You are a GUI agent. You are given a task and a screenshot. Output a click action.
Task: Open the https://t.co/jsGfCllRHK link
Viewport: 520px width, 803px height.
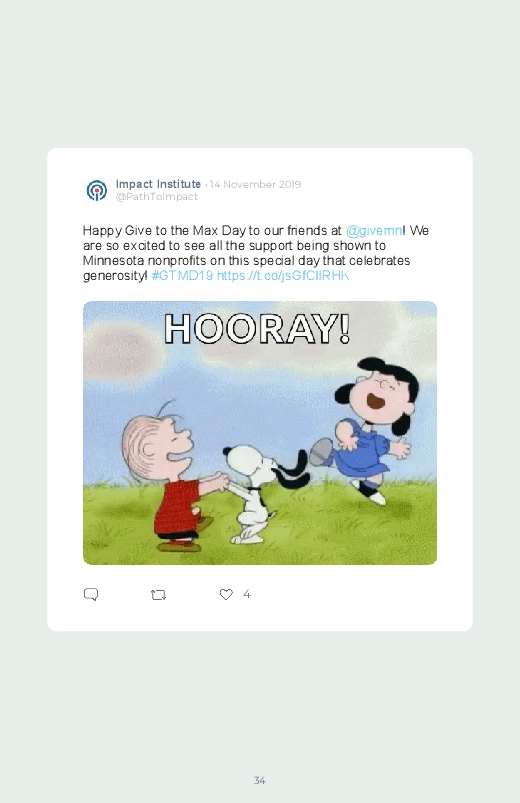283,276
